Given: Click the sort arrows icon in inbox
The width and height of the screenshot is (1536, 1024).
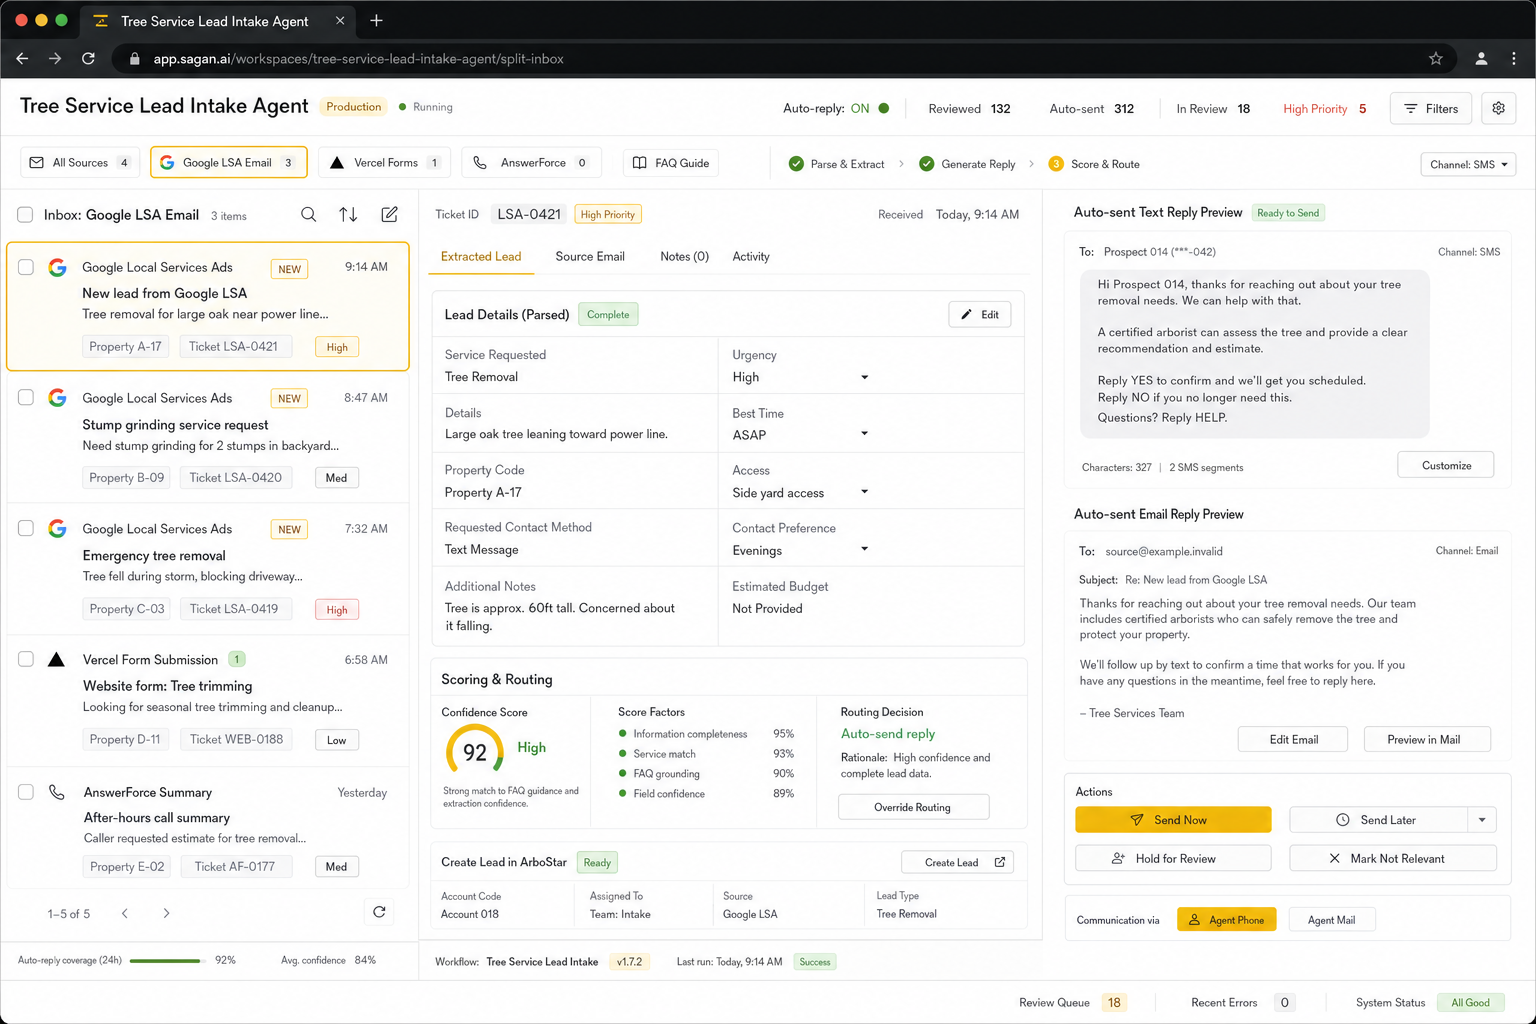Looking at the screenshot, I should pyautogui.click(x=348, y=215).
